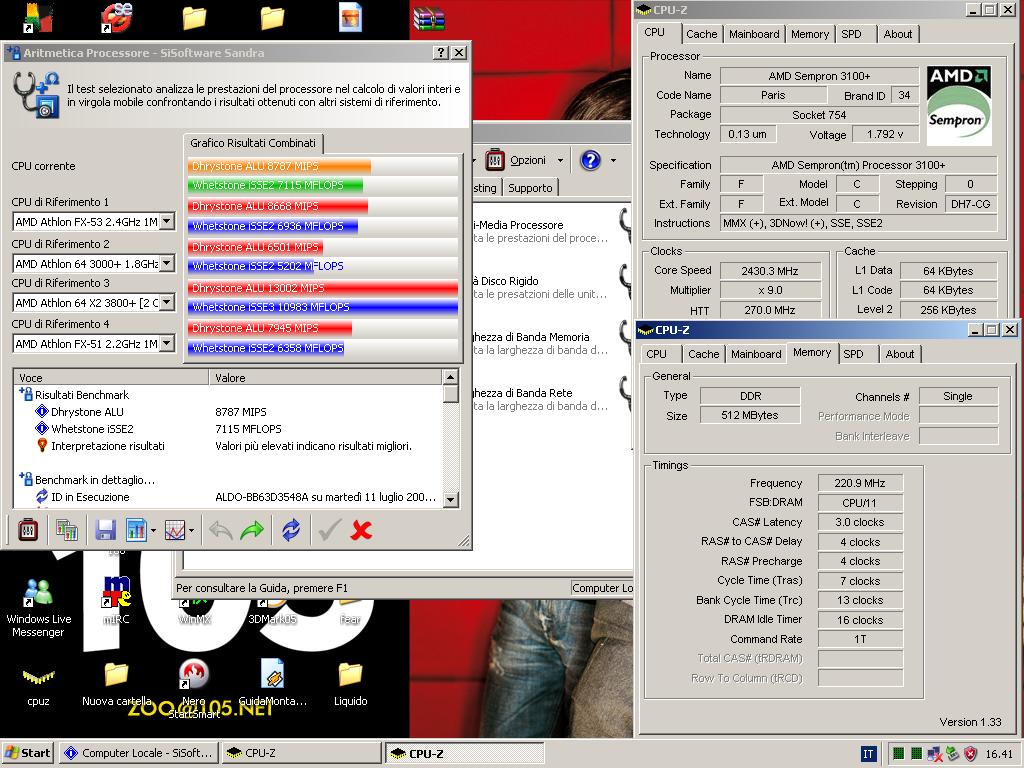This screenshot has width=1024, height=768.
Task: Click the results list scrollbar up arrow
Action: (451, 377)
